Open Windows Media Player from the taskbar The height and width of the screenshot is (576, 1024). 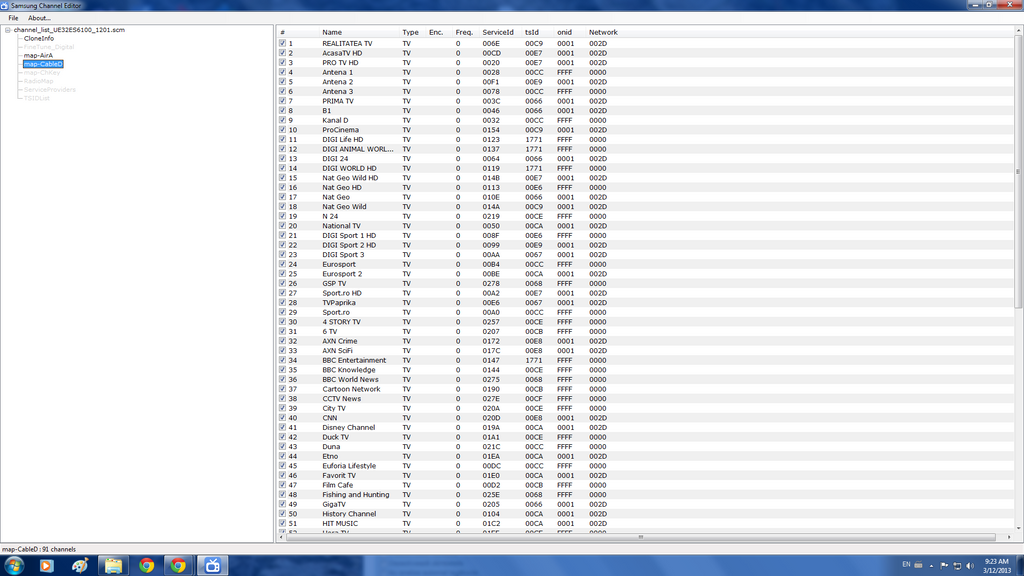46,565
